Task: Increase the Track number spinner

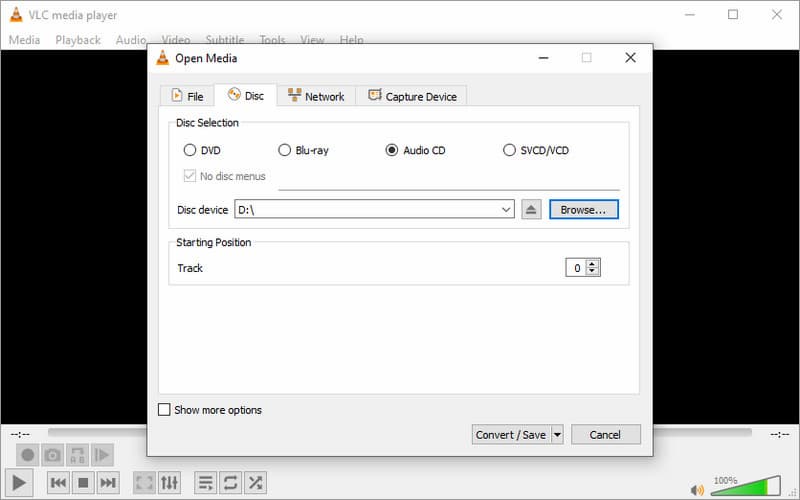Action: click(592, 264)
